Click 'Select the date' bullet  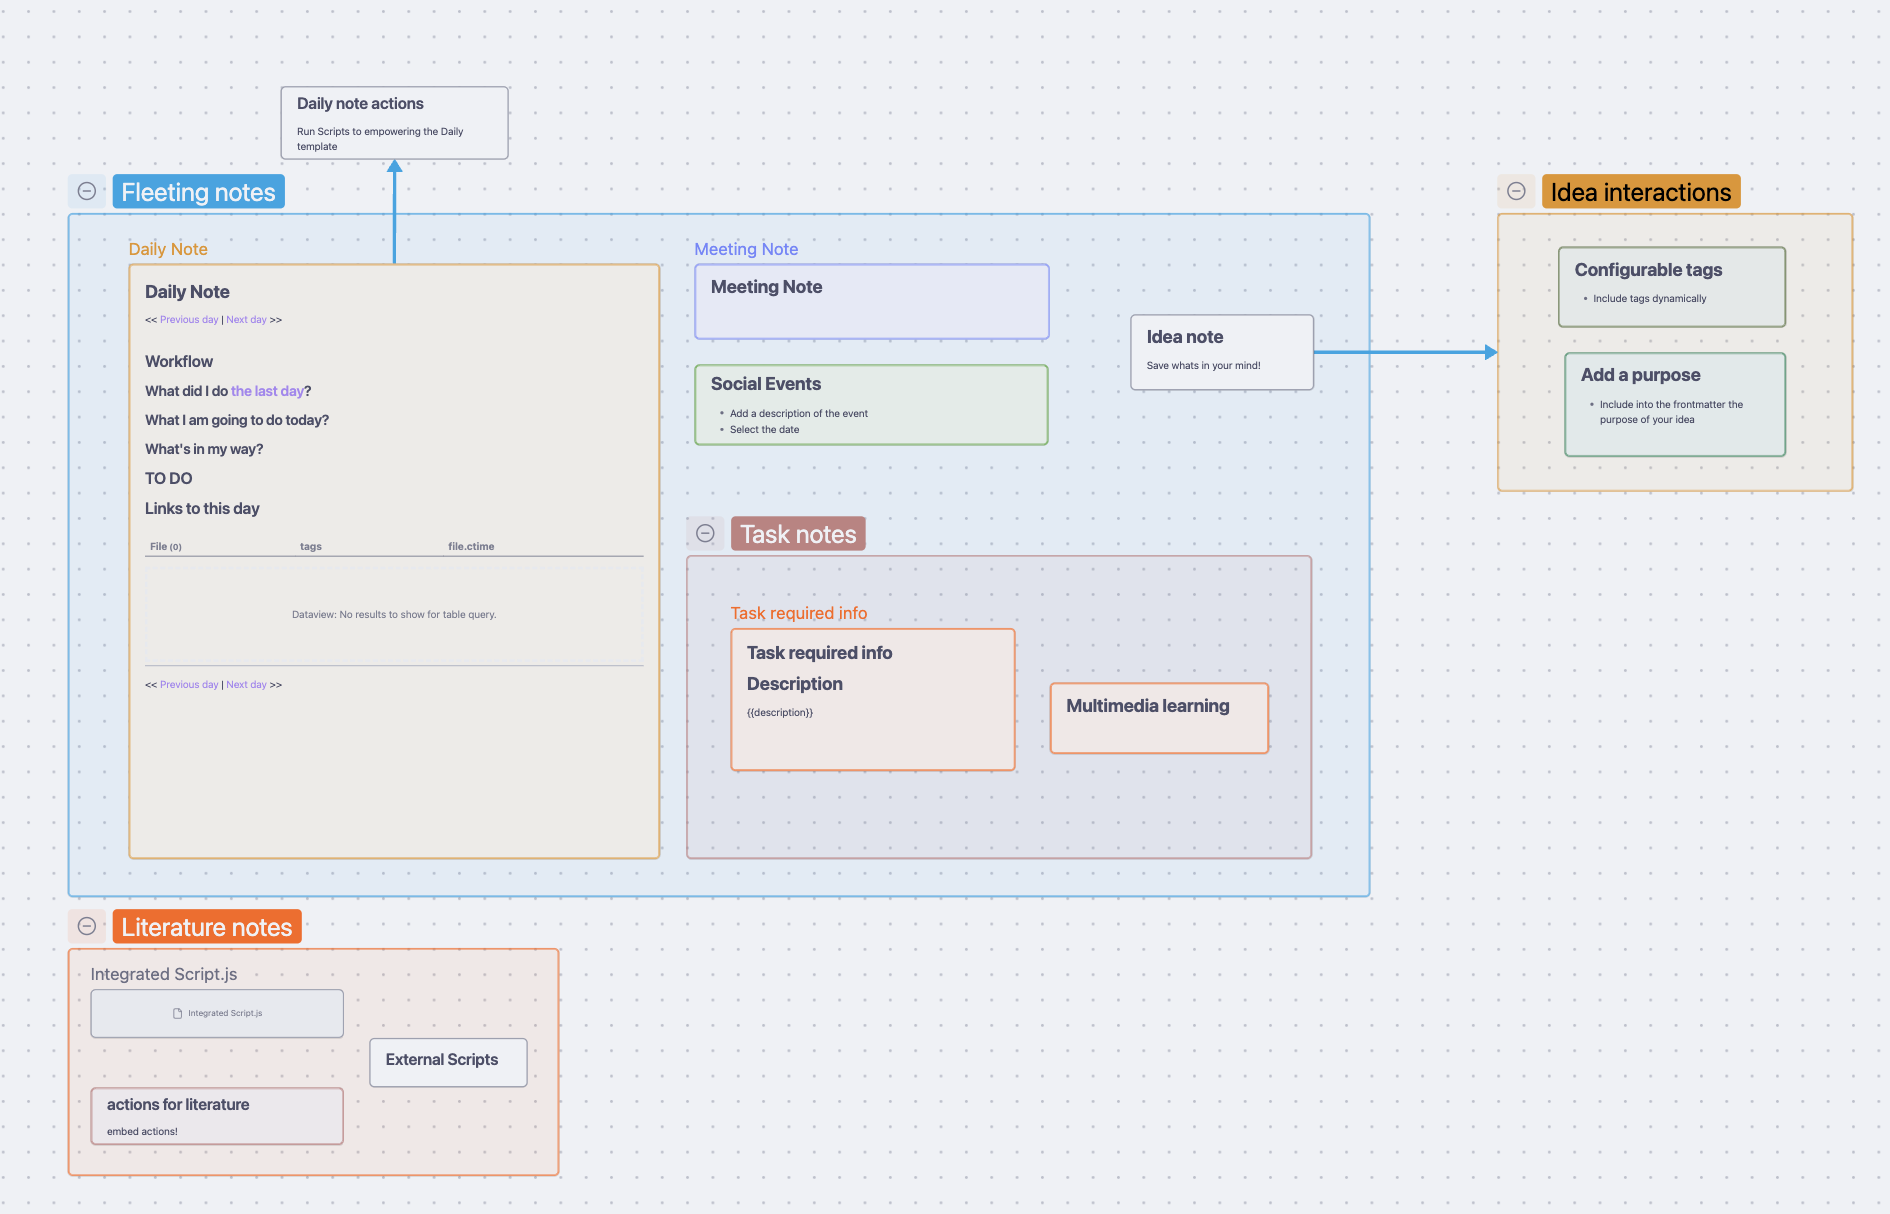(764, 430)
